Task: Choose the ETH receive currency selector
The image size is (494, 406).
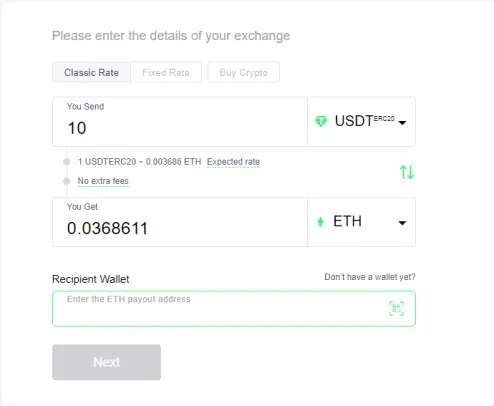Action: pos(361,222)
